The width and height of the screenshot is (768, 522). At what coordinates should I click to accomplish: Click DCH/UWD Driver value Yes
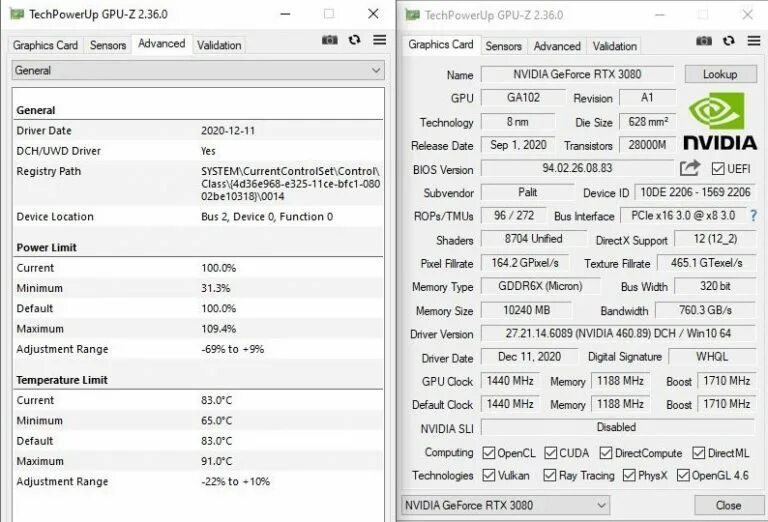coord(208,151)
